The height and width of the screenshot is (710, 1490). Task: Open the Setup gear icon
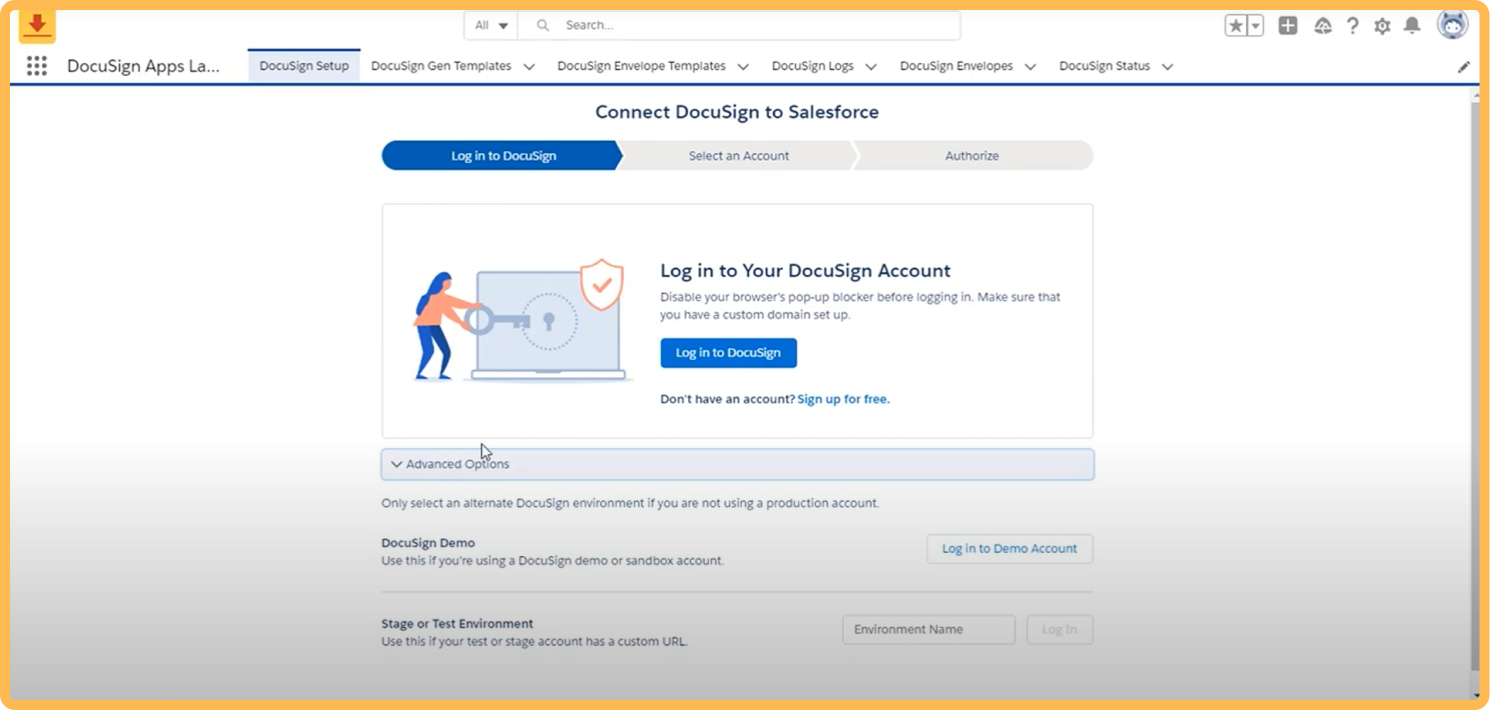pos(1382,26)
